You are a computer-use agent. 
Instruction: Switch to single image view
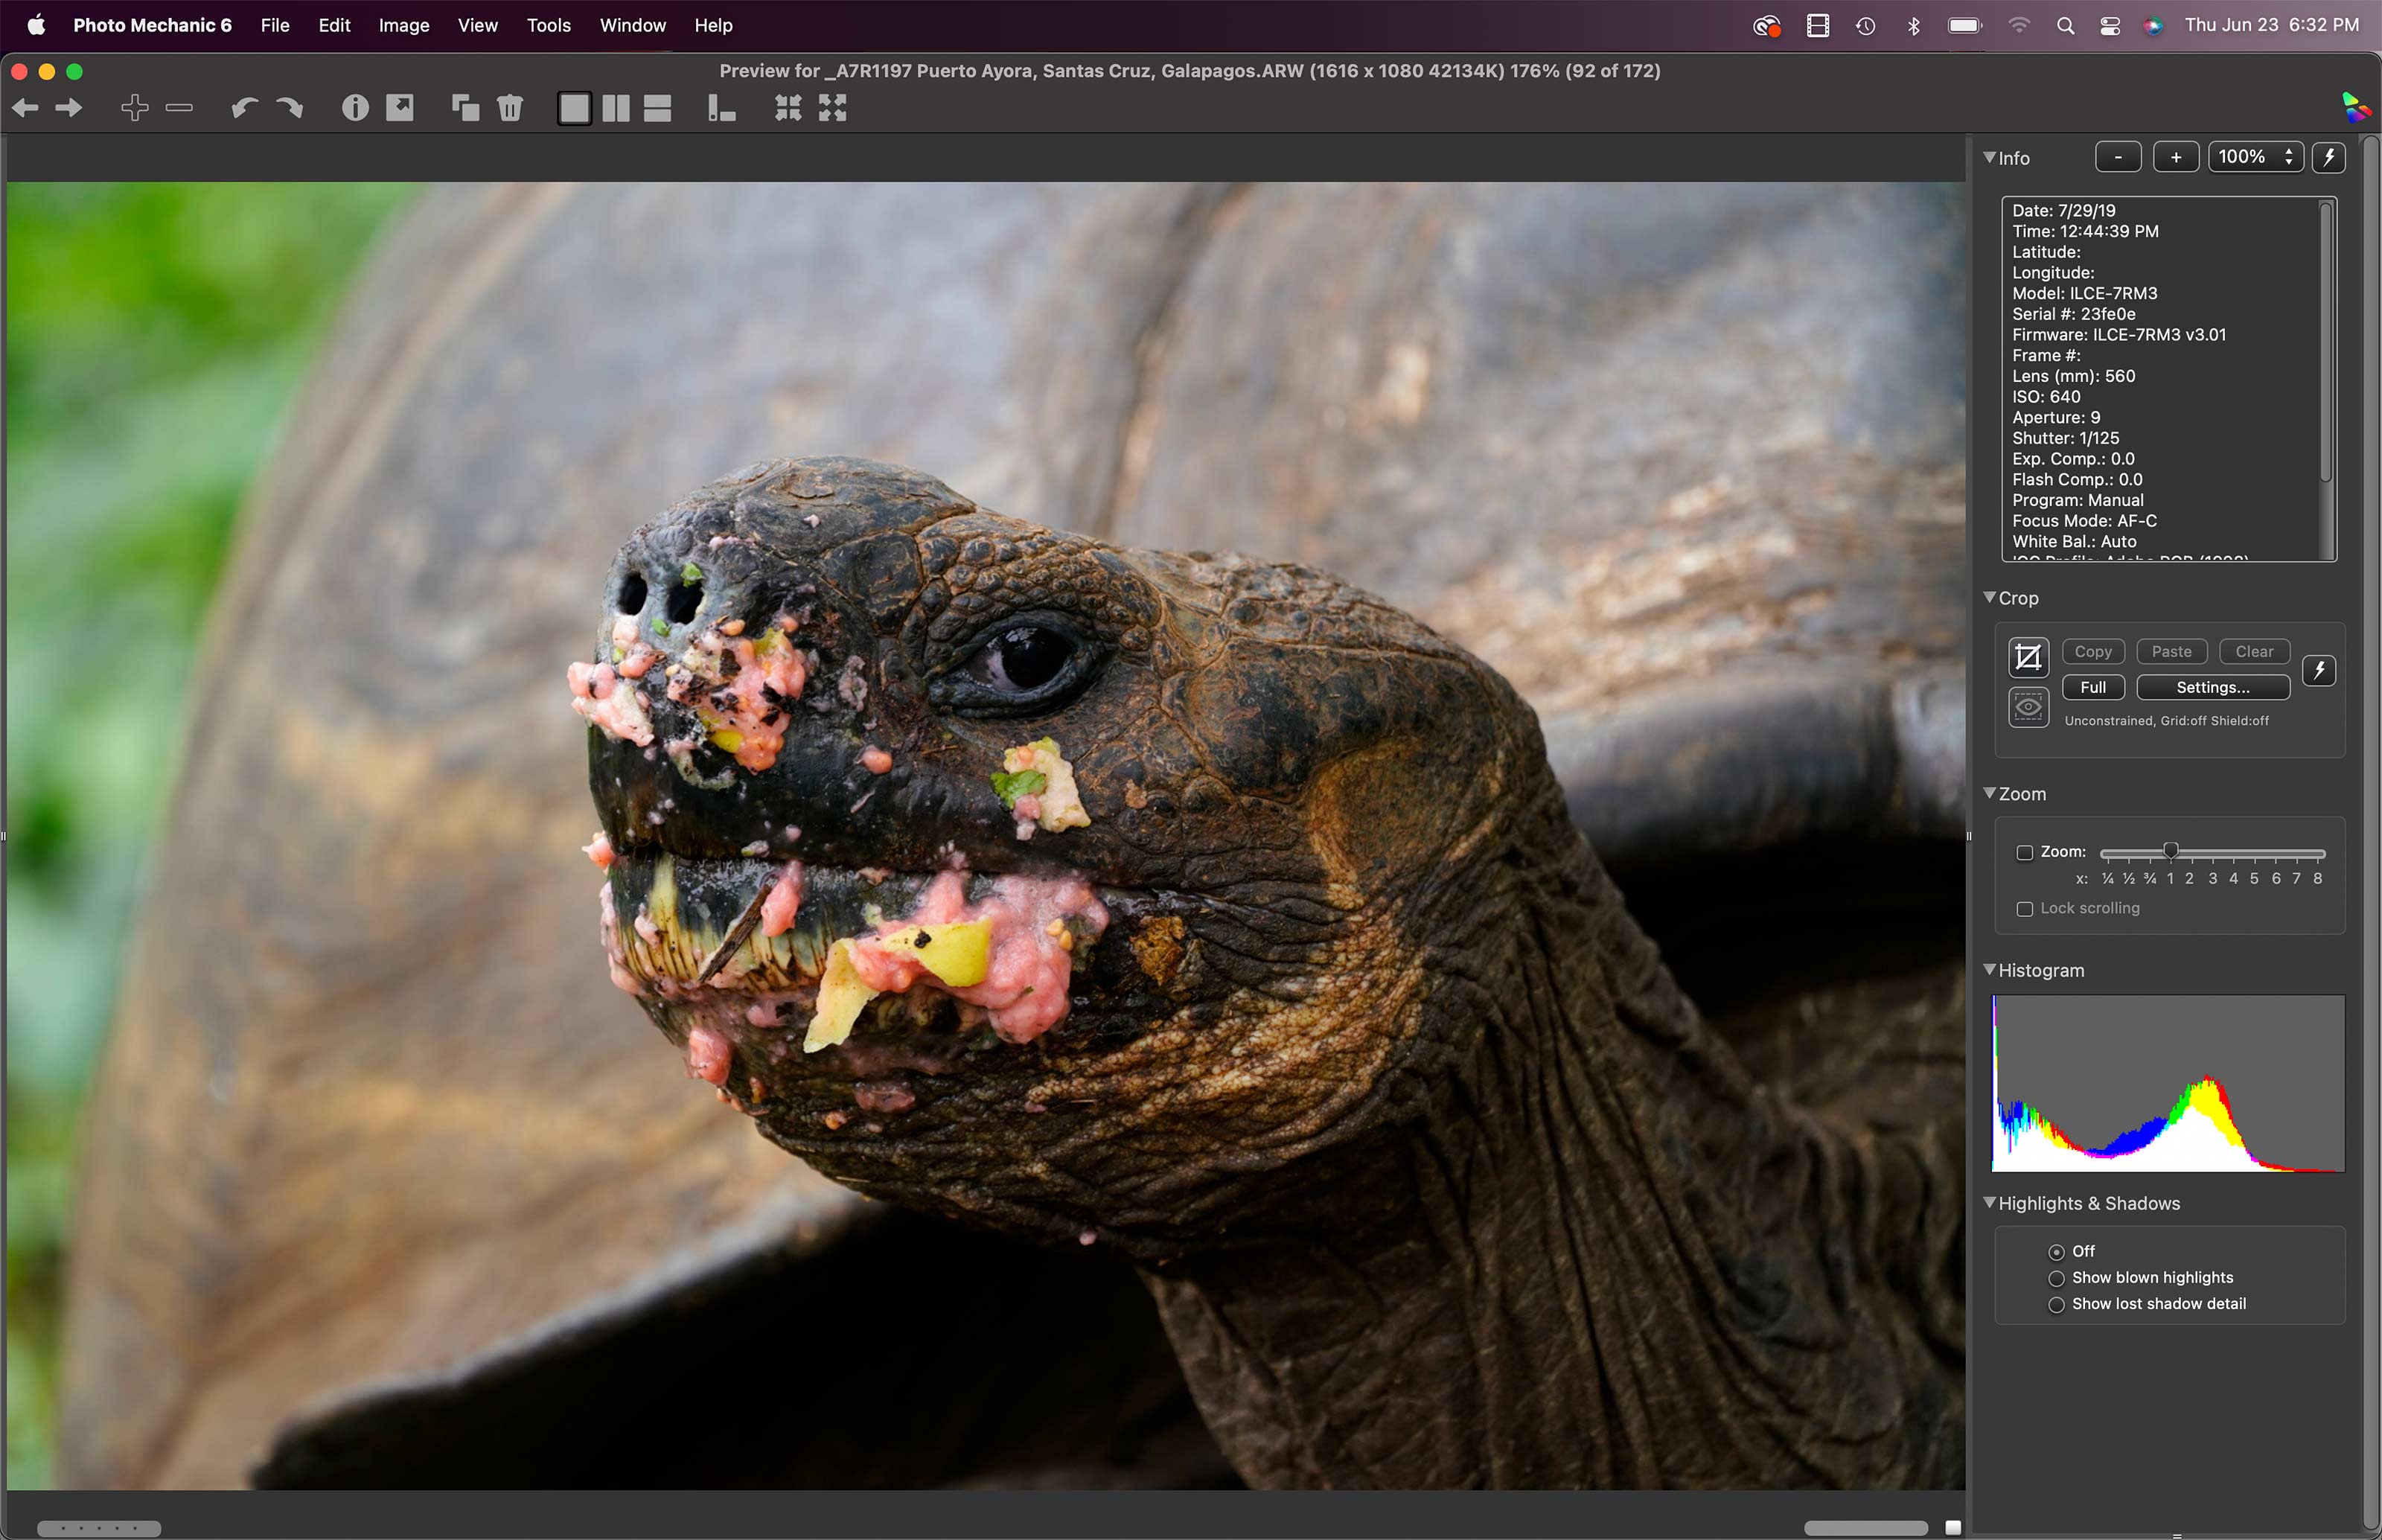pos(574,108)
